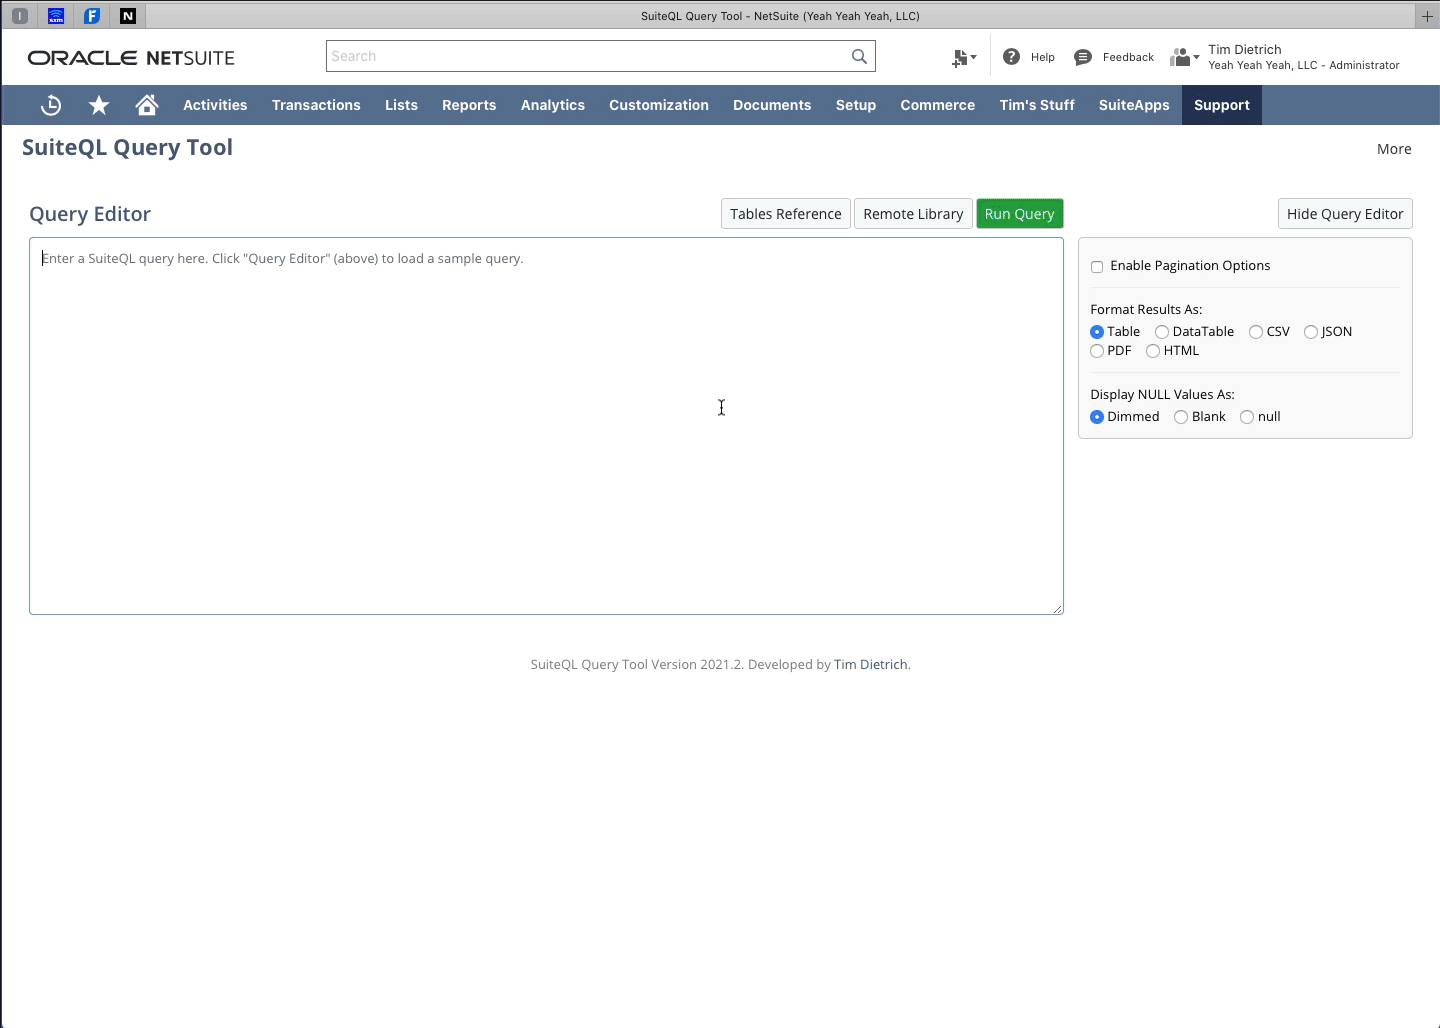Click the Help question mark icon
The width and height of the screenshot is (1440, 1028).
(1012, 57)
